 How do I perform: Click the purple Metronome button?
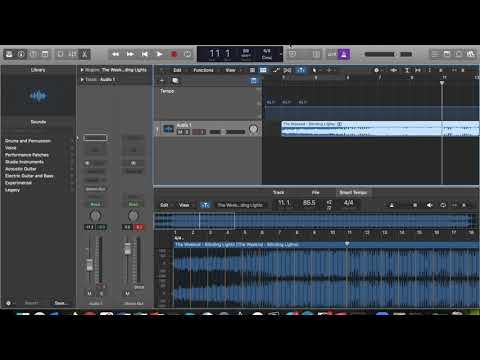click(344, 54)
